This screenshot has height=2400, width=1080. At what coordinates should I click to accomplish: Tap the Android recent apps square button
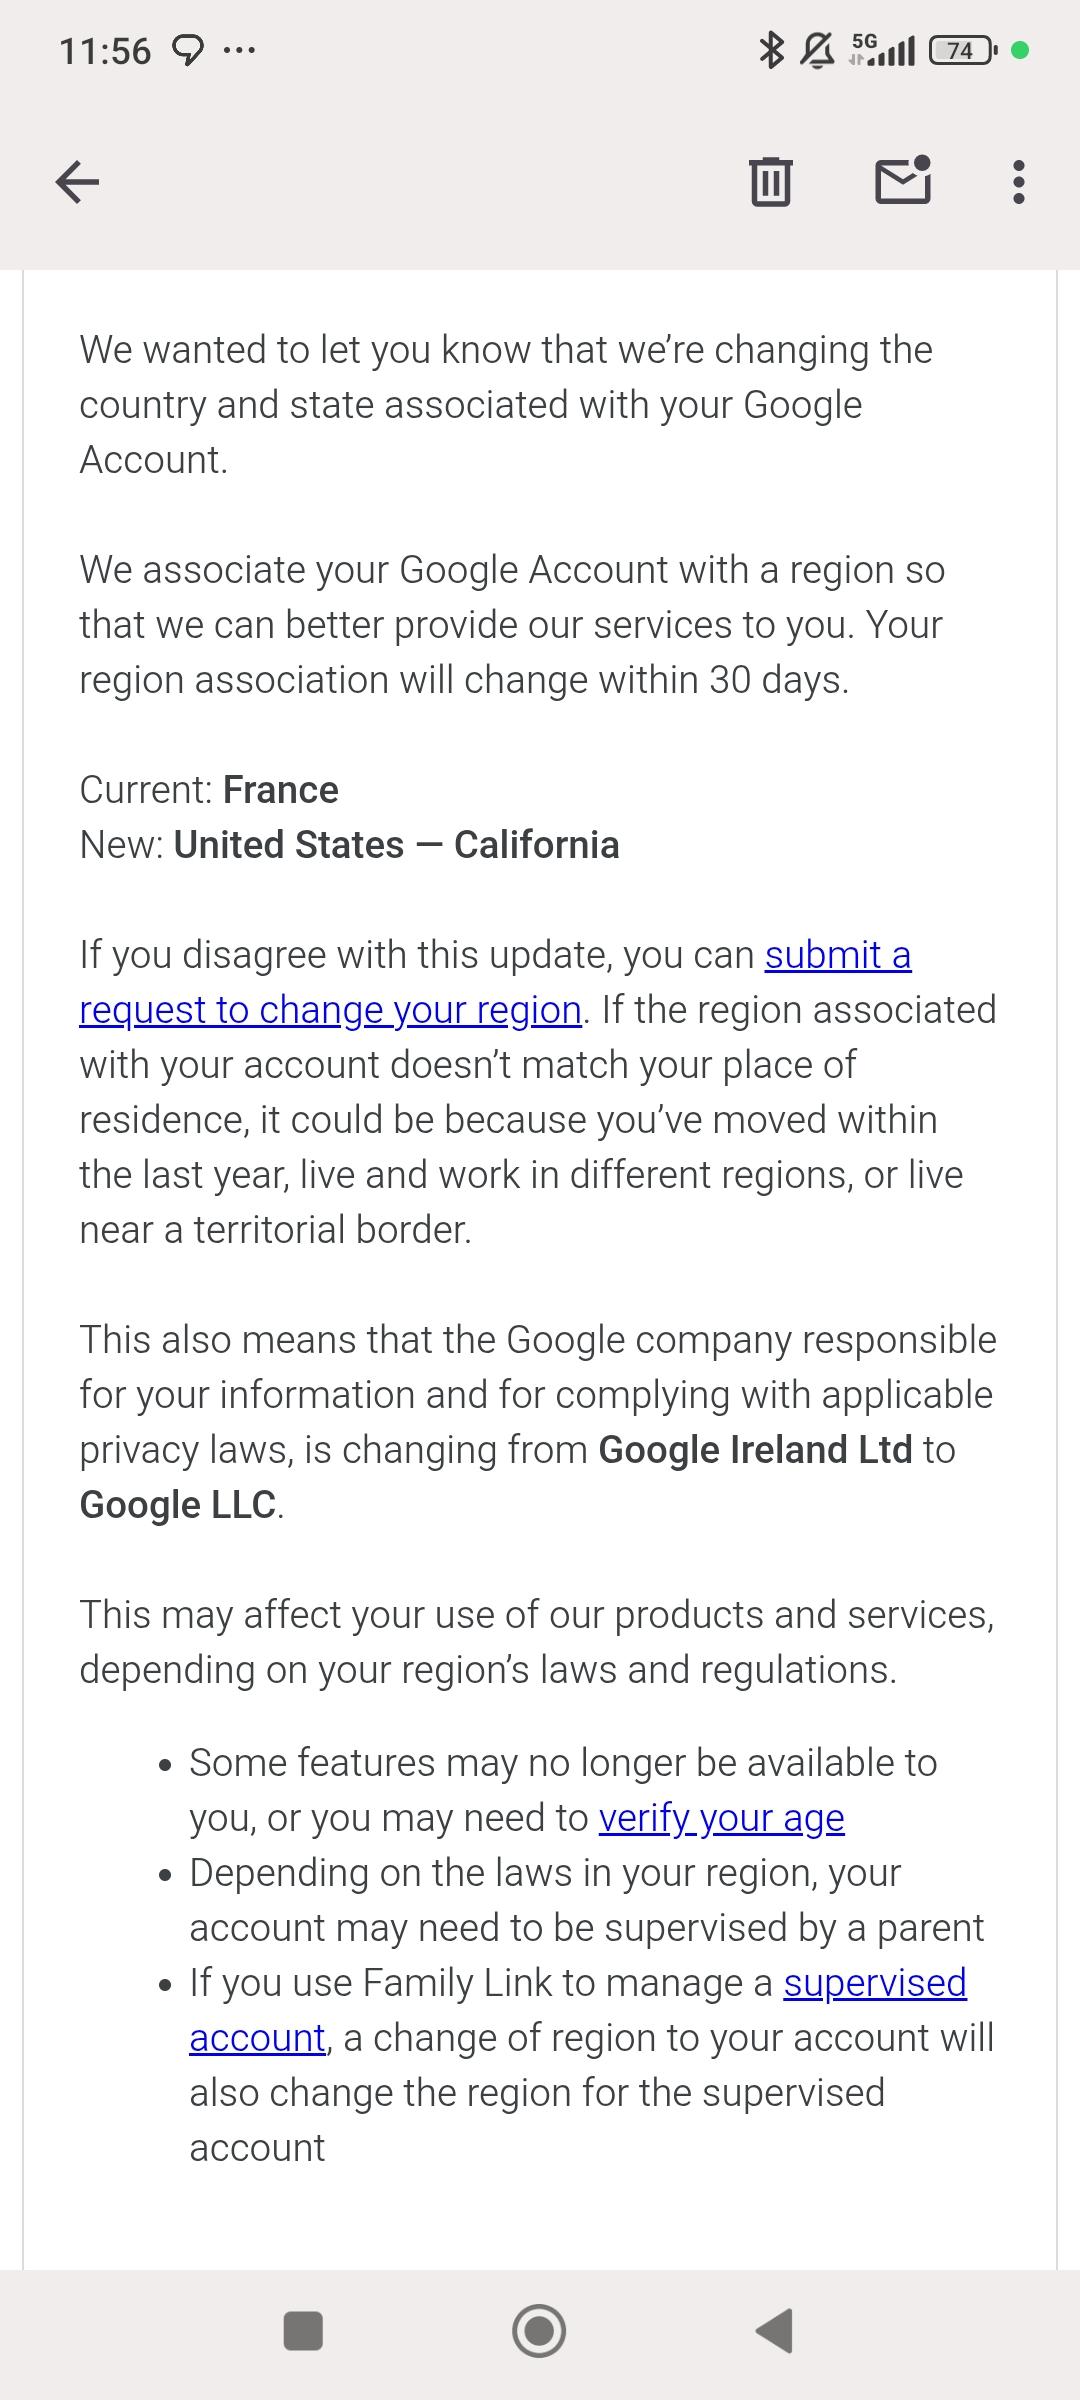click(303, 2330)
